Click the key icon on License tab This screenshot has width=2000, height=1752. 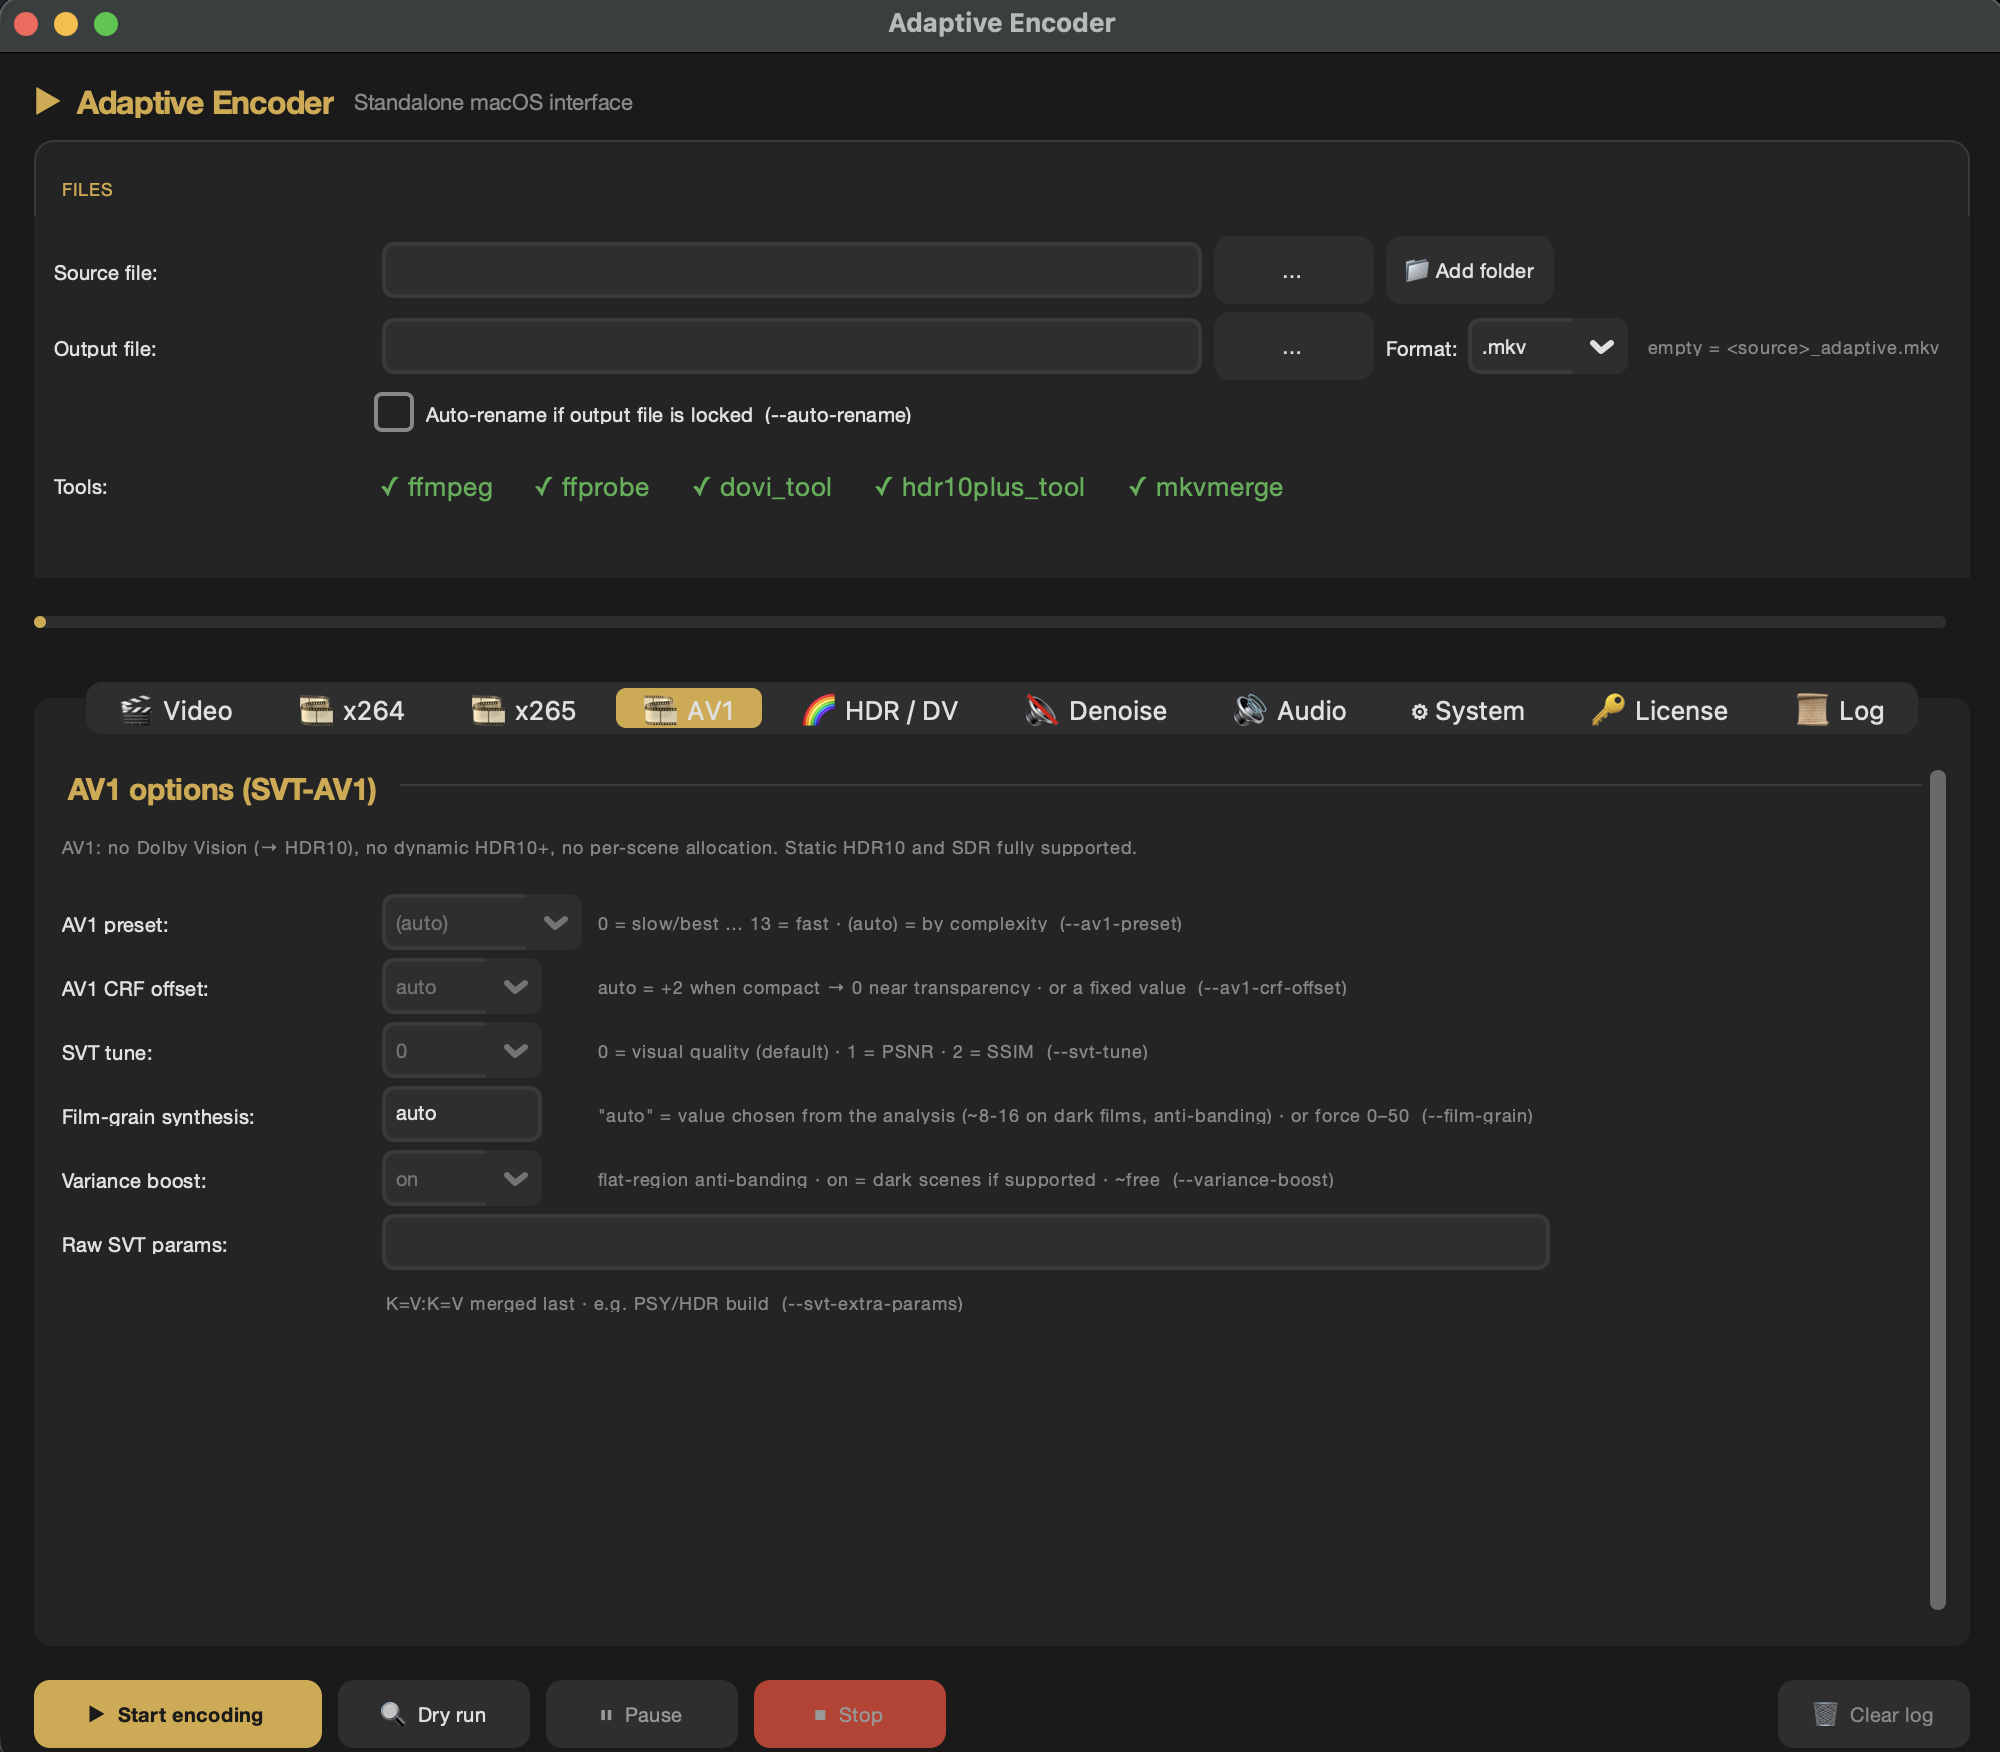click(x=1608, y=710)
